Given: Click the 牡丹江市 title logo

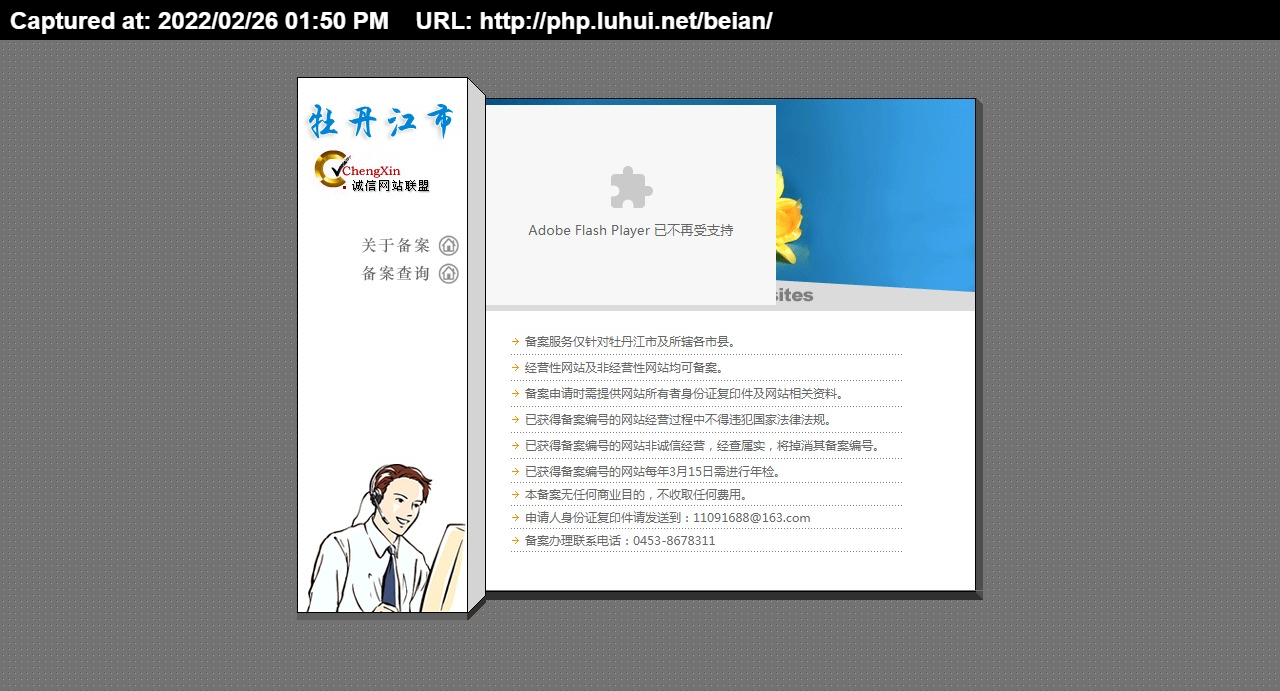Looking at the screenshot, I should (x=381, y=122).
